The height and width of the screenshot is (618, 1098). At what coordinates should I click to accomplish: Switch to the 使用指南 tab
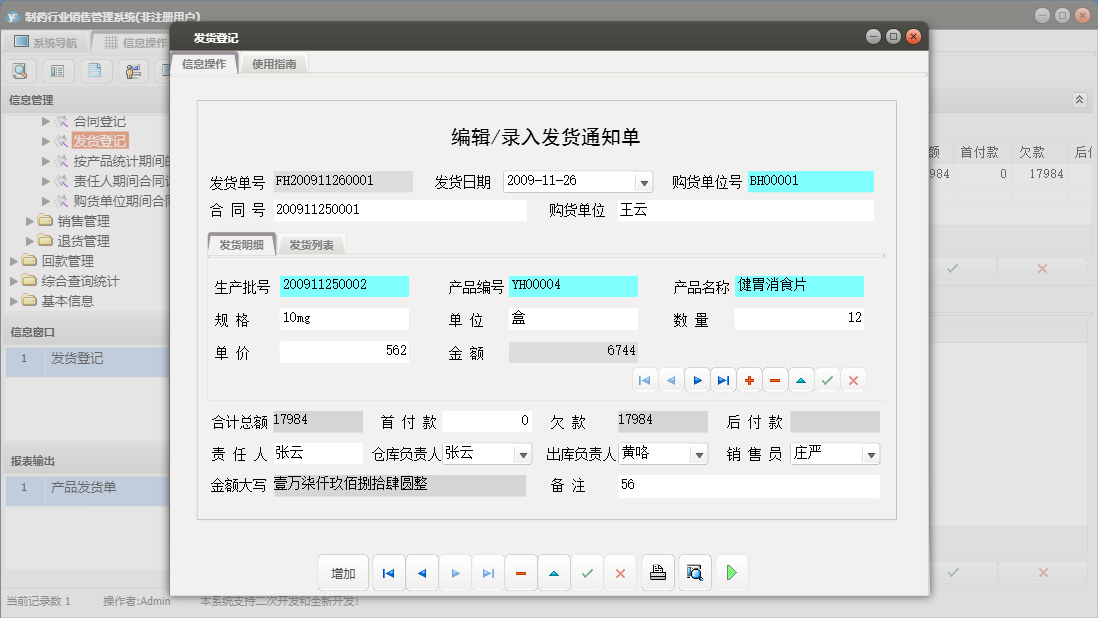point(274,62)
